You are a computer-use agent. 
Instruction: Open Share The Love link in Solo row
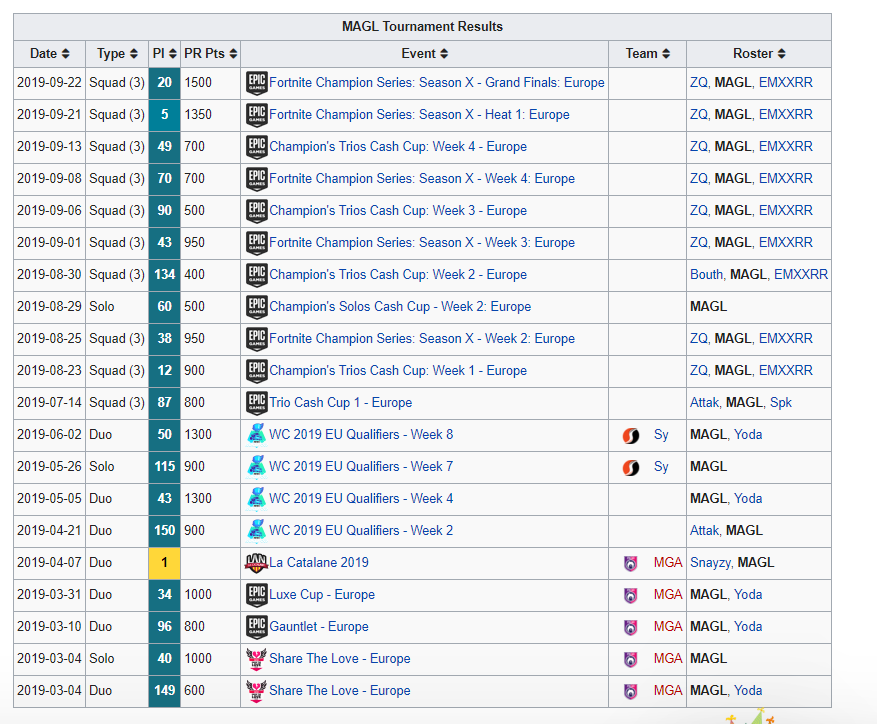[340, 659]
